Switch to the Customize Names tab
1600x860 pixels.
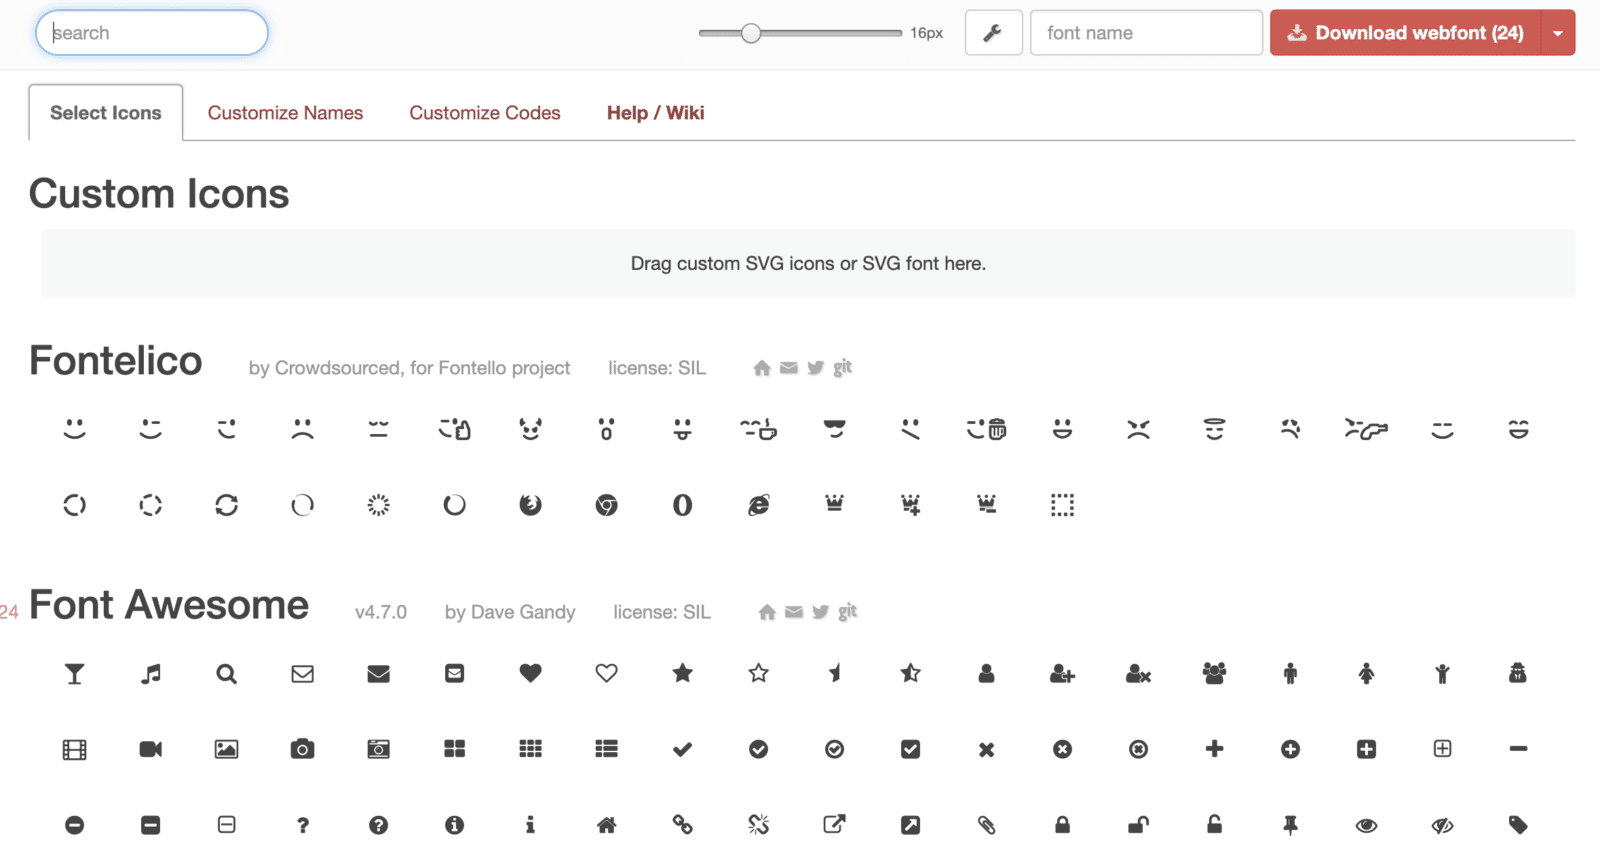(285, 113)
